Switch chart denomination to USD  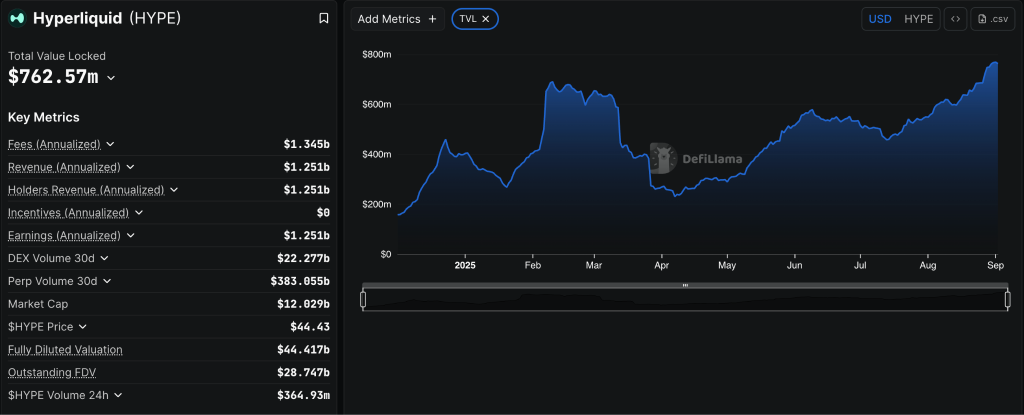click(880, 19)
